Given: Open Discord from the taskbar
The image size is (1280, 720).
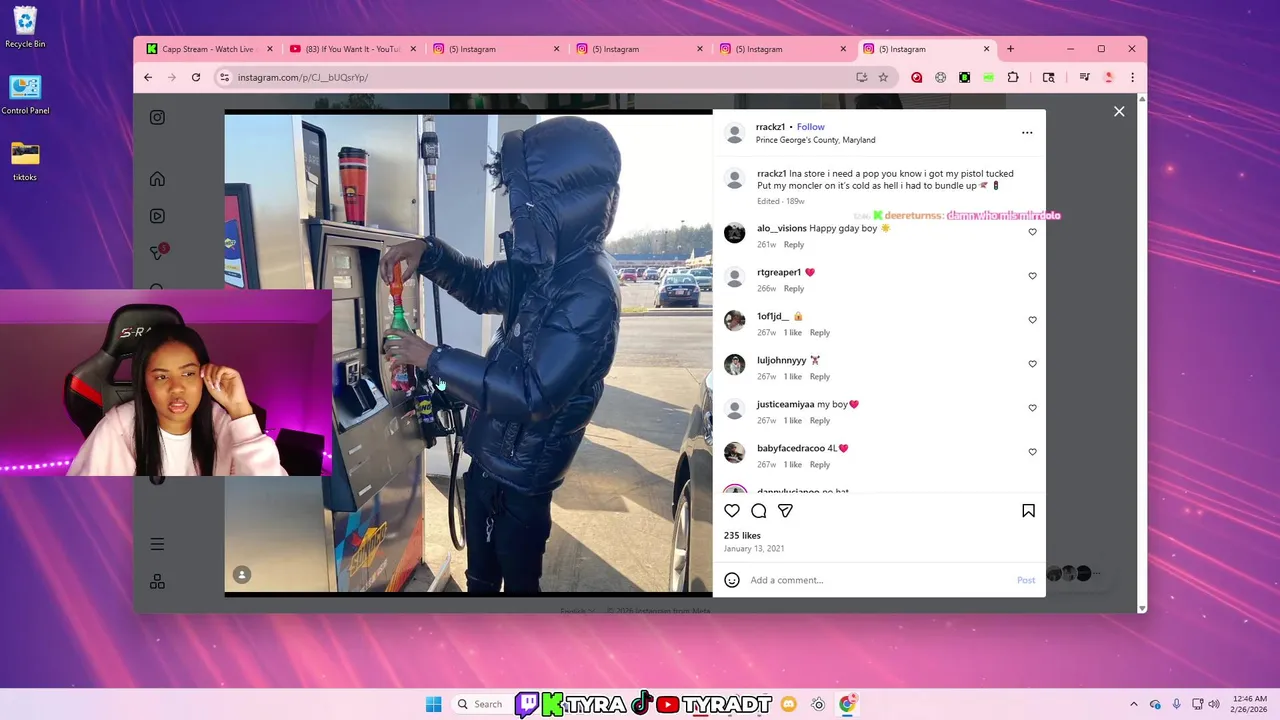Looking at the screenshot, I should pyautogui.click(x=788, y=704).
